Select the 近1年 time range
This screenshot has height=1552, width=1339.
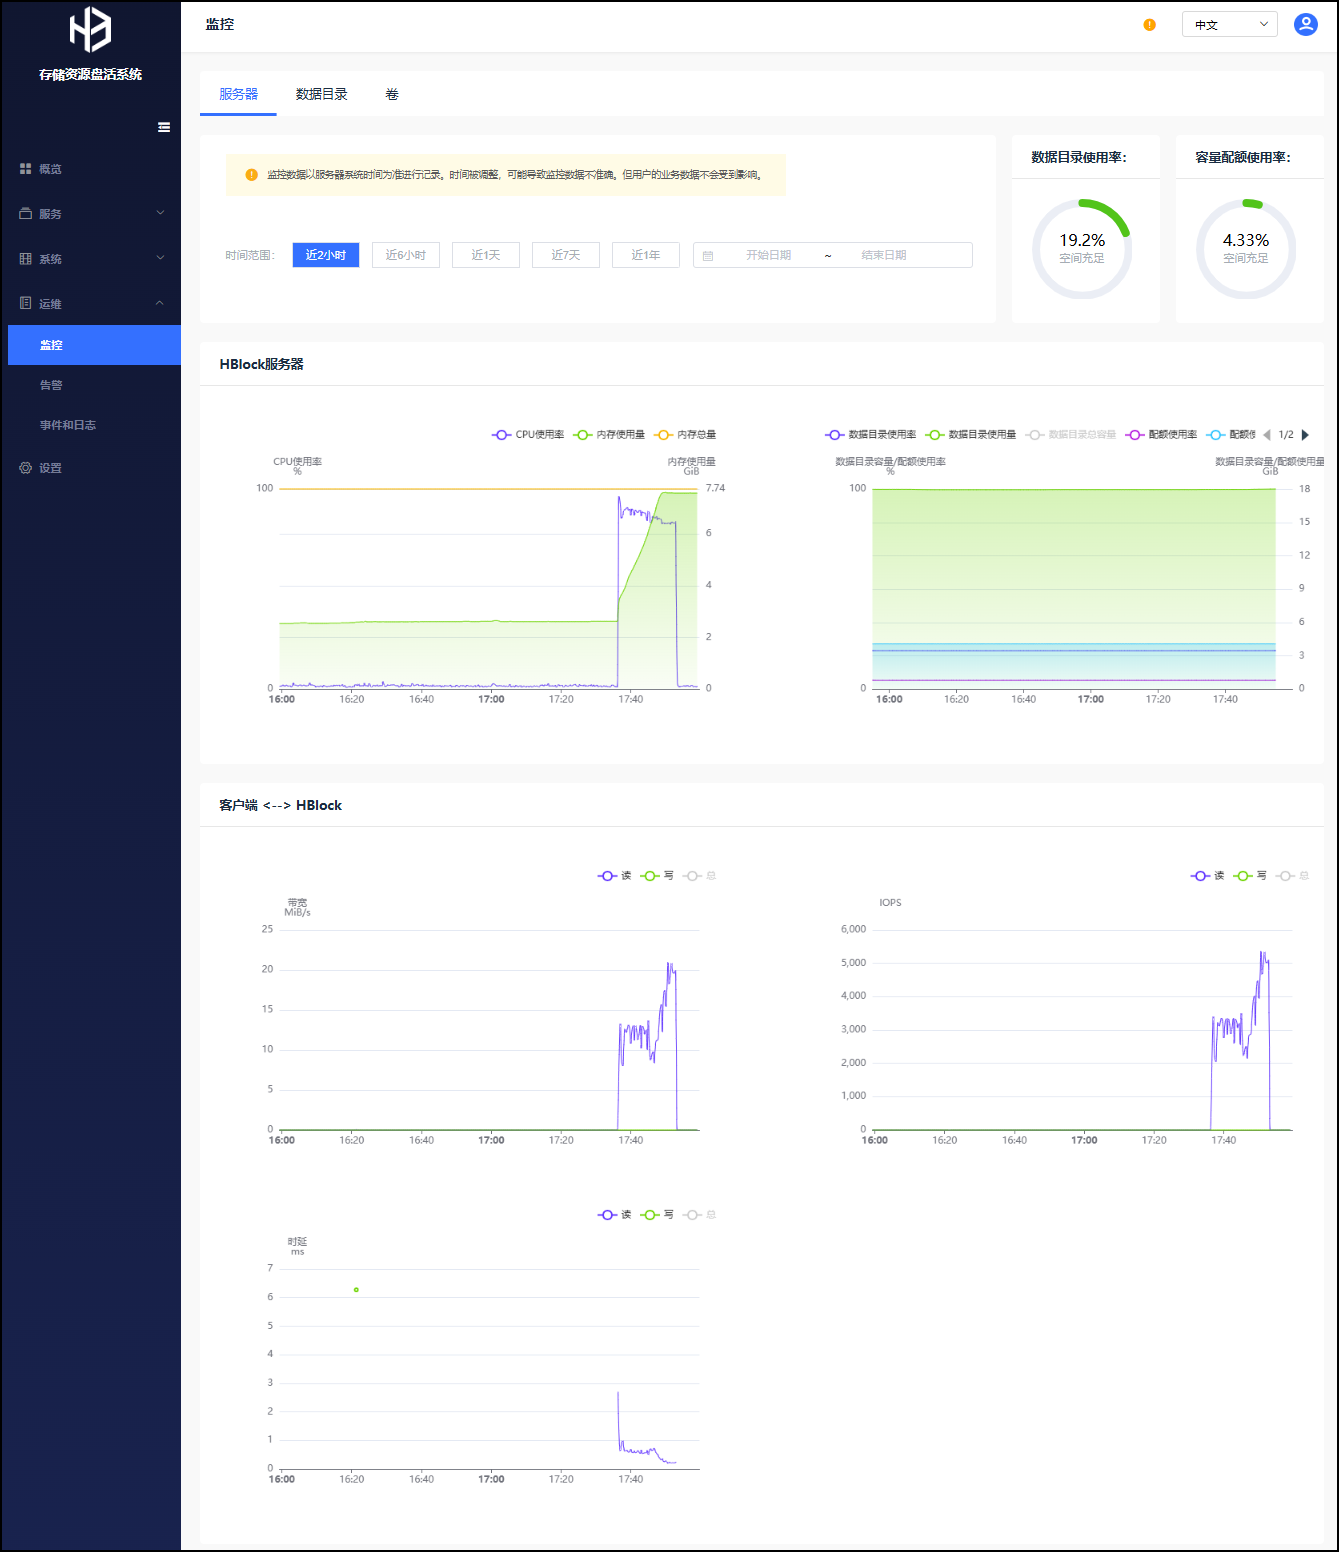[x=645, y=255]
